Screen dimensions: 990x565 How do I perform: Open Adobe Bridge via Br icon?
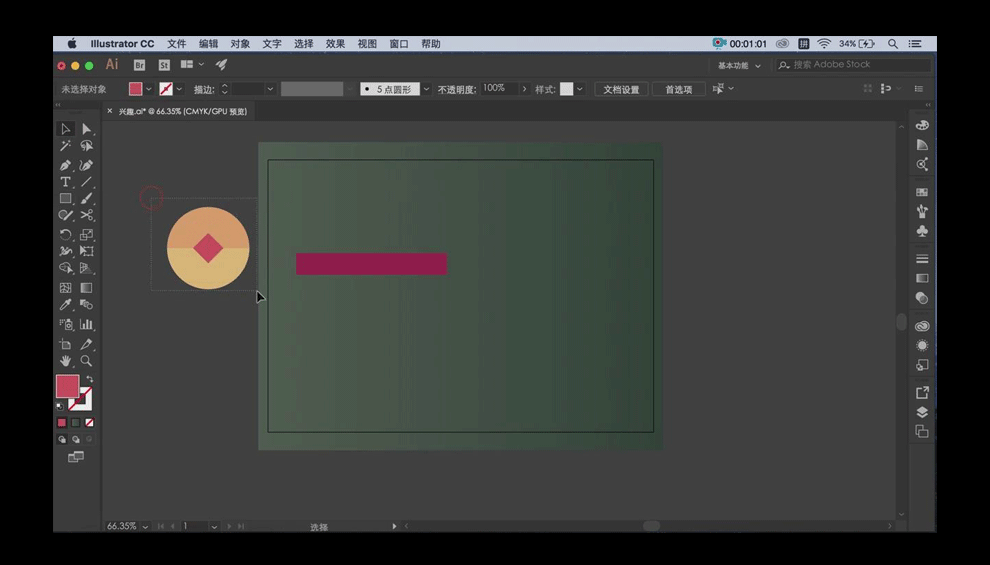tap(140, 65)
